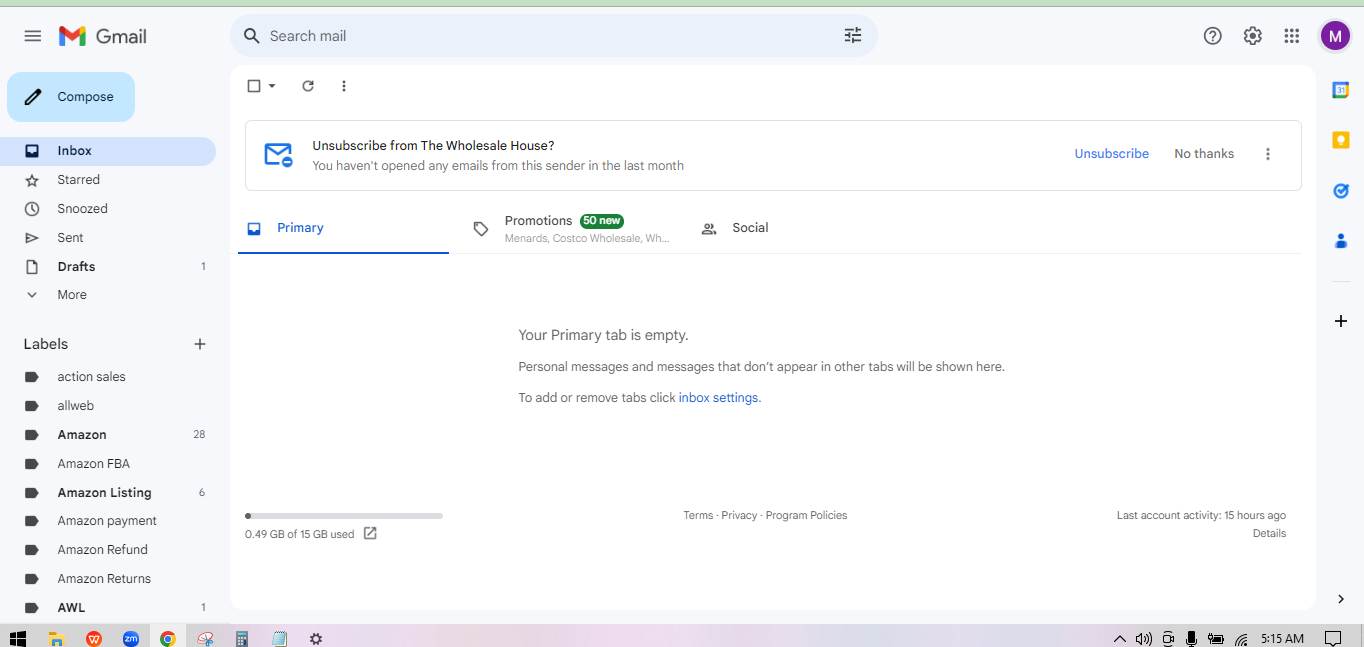Refresh the inbox
This screenshot has height=647, width=1364.
click(308, 86)
